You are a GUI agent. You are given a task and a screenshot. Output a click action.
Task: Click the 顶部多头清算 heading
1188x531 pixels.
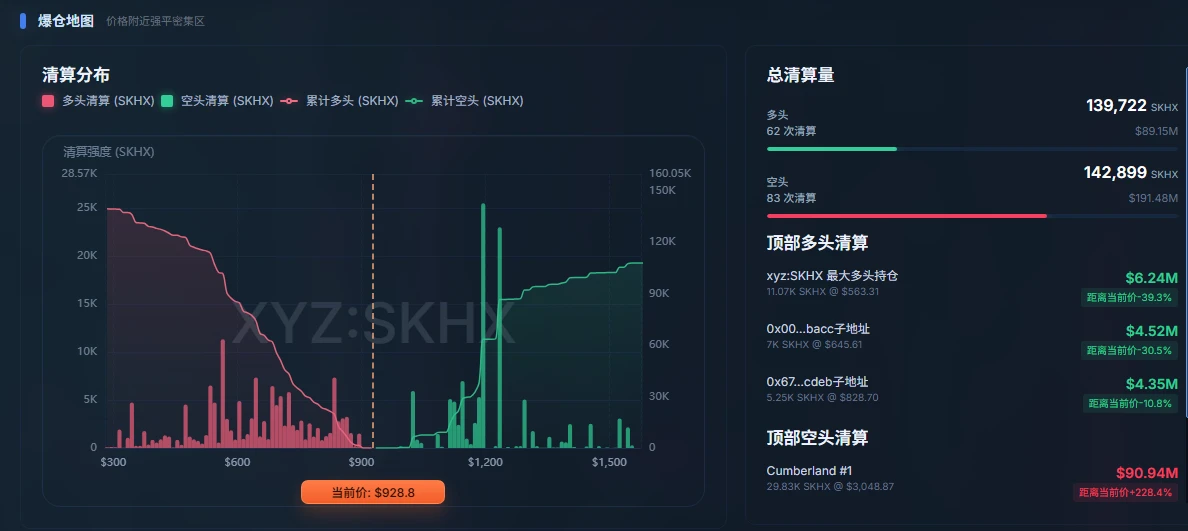(818, 243)
